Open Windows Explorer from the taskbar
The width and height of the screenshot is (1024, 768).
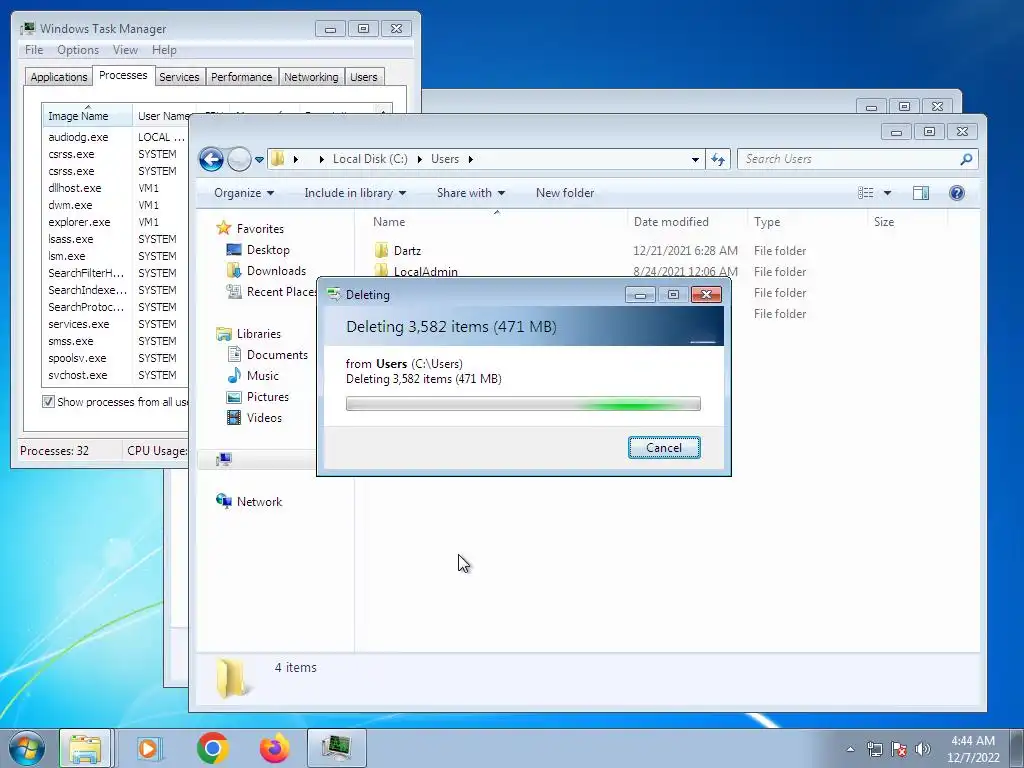coord(85,748)
